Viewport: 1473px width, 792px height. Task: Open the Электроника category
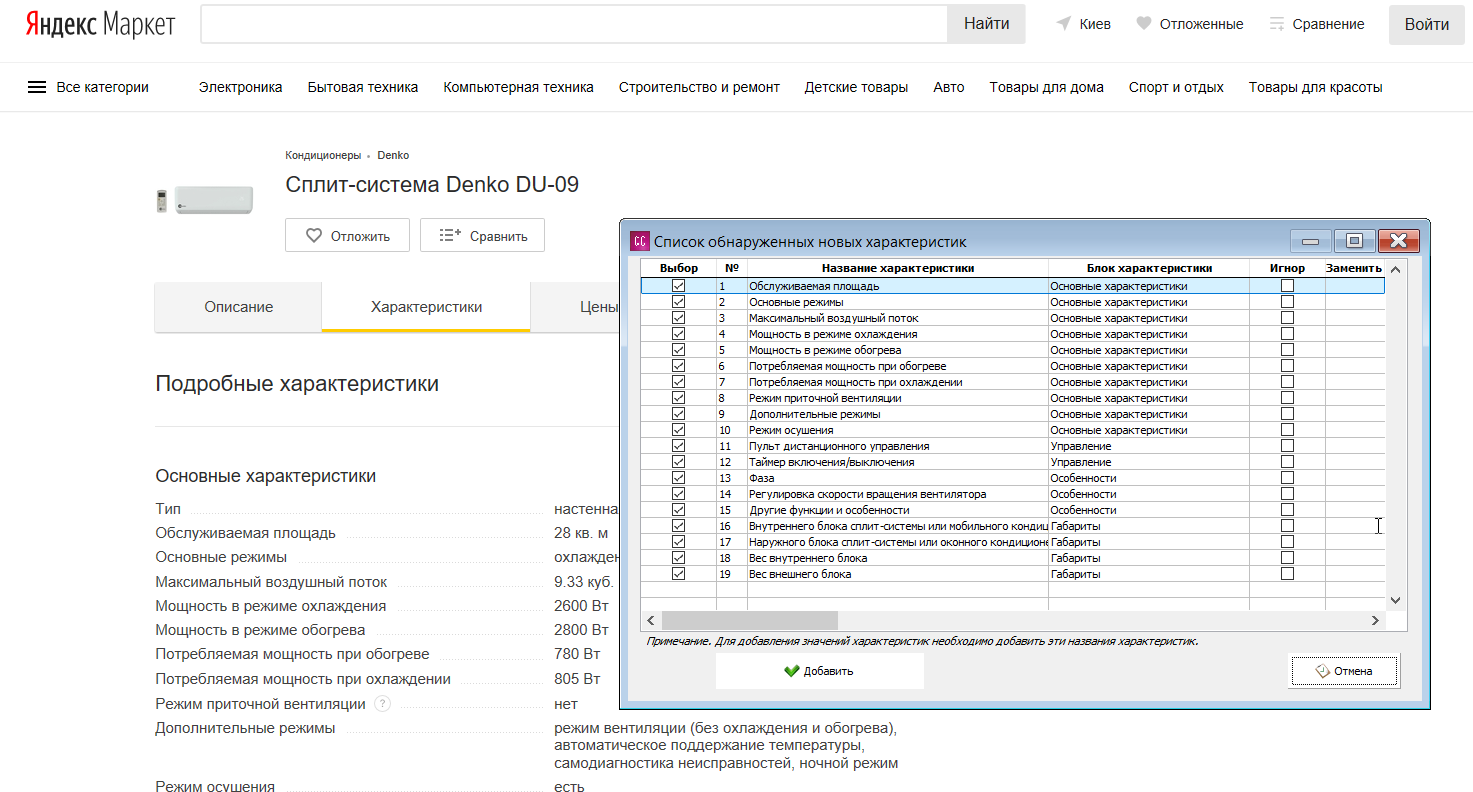point(240,87)
